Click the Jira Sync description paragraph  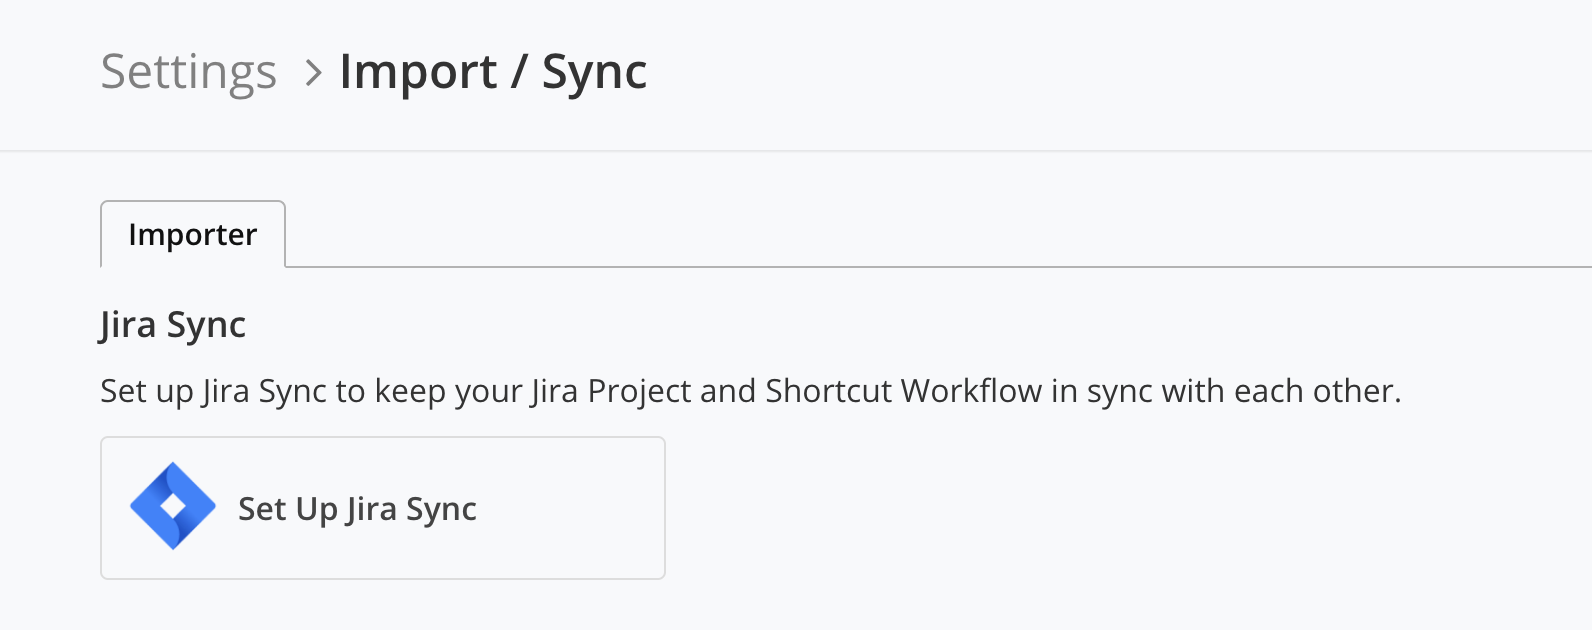coord(750,391)
